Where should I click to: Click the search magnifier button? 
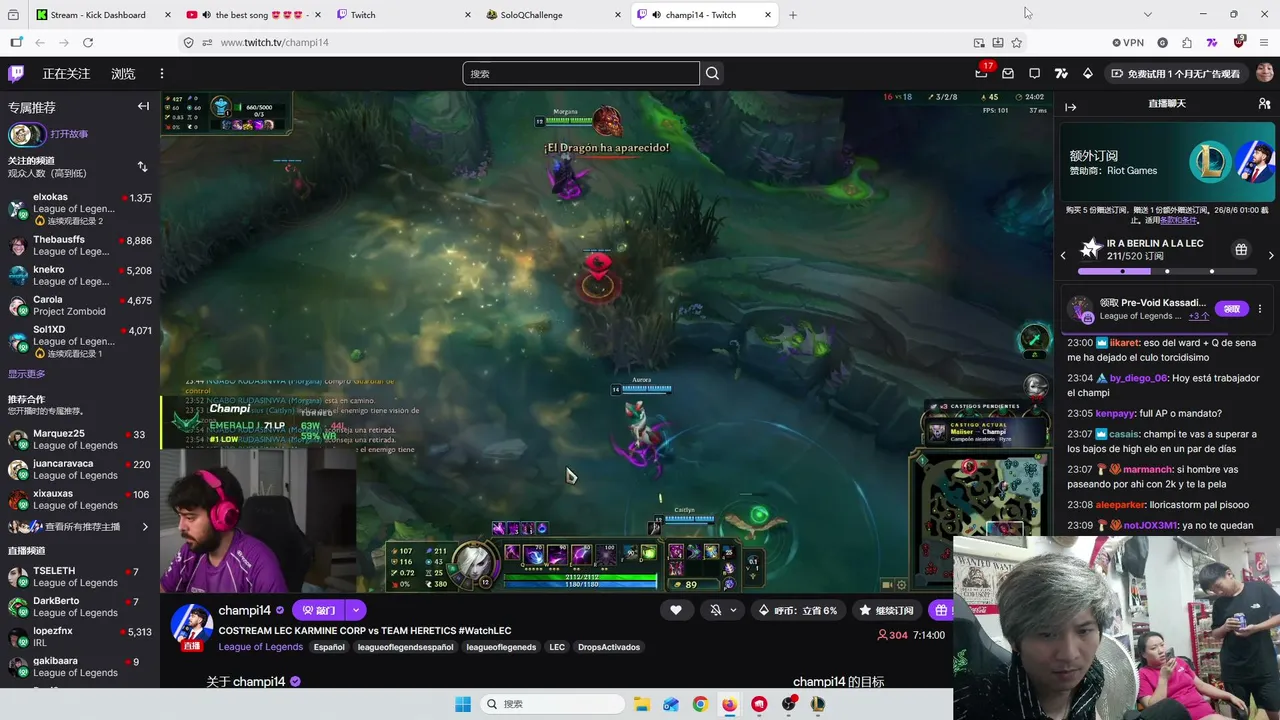click(x=712, y=73)
